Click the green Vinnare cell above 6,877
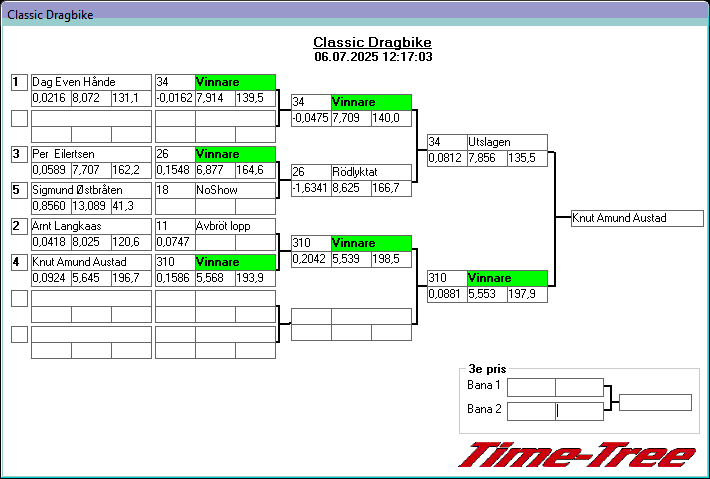The height and width of the screenshot is (479, 710). (235, 154)
